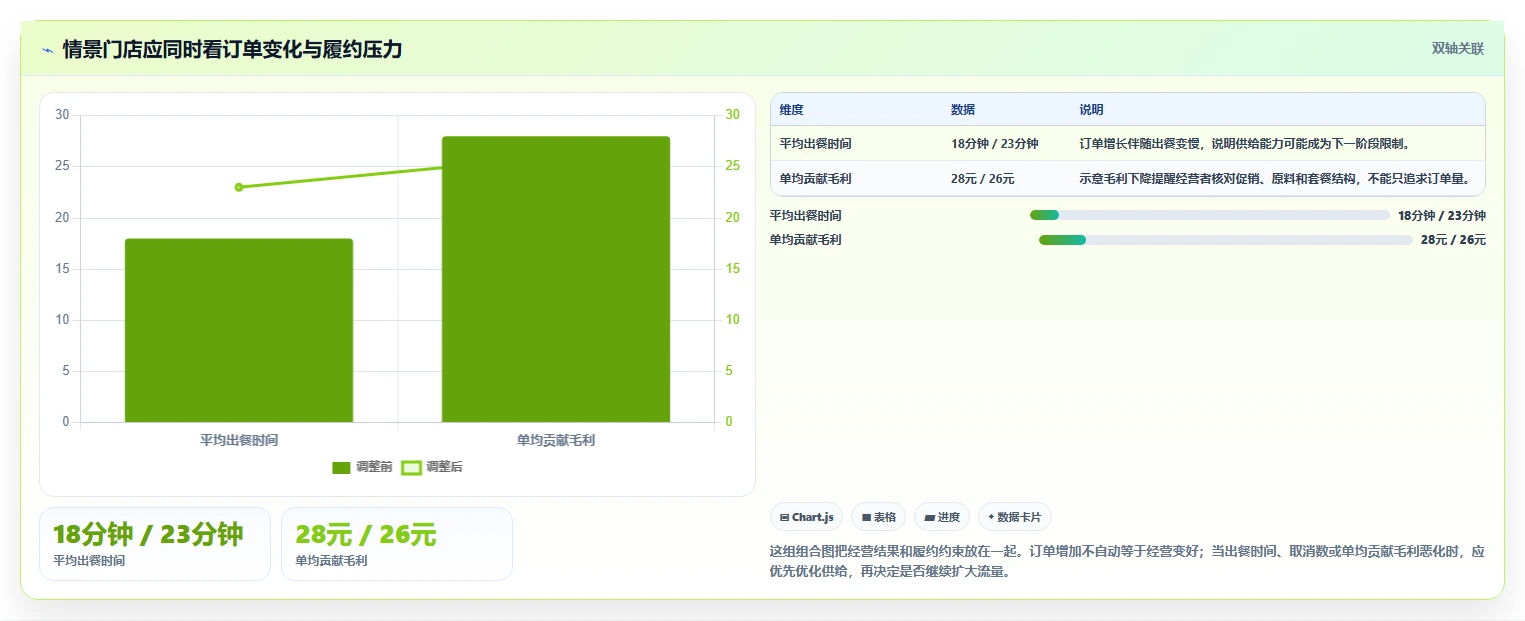
Task: Click the description starting 订单增长伴随出餐变慢
Action: tap(1244, 144)
